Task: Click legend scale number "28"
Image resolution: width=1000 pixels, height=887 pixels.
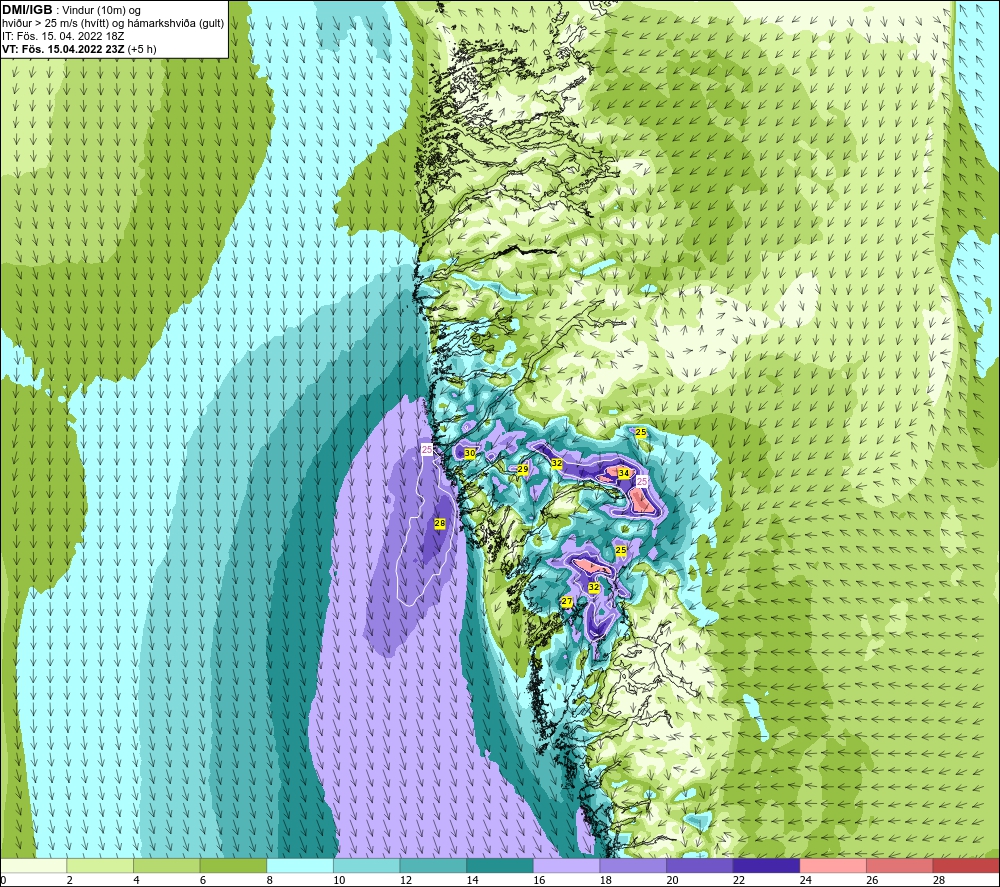Action: (939, 880)
